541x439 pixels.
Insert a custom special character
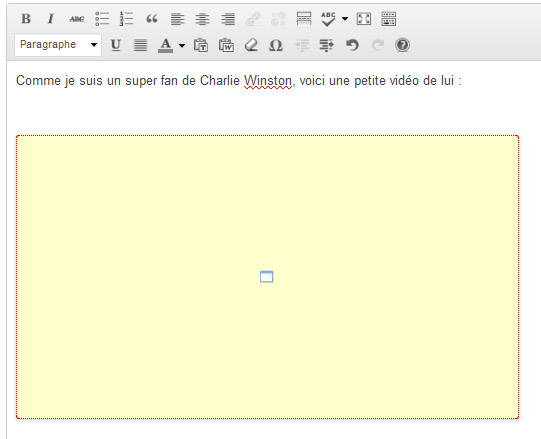pyautogui.click(x=276, y=45)
